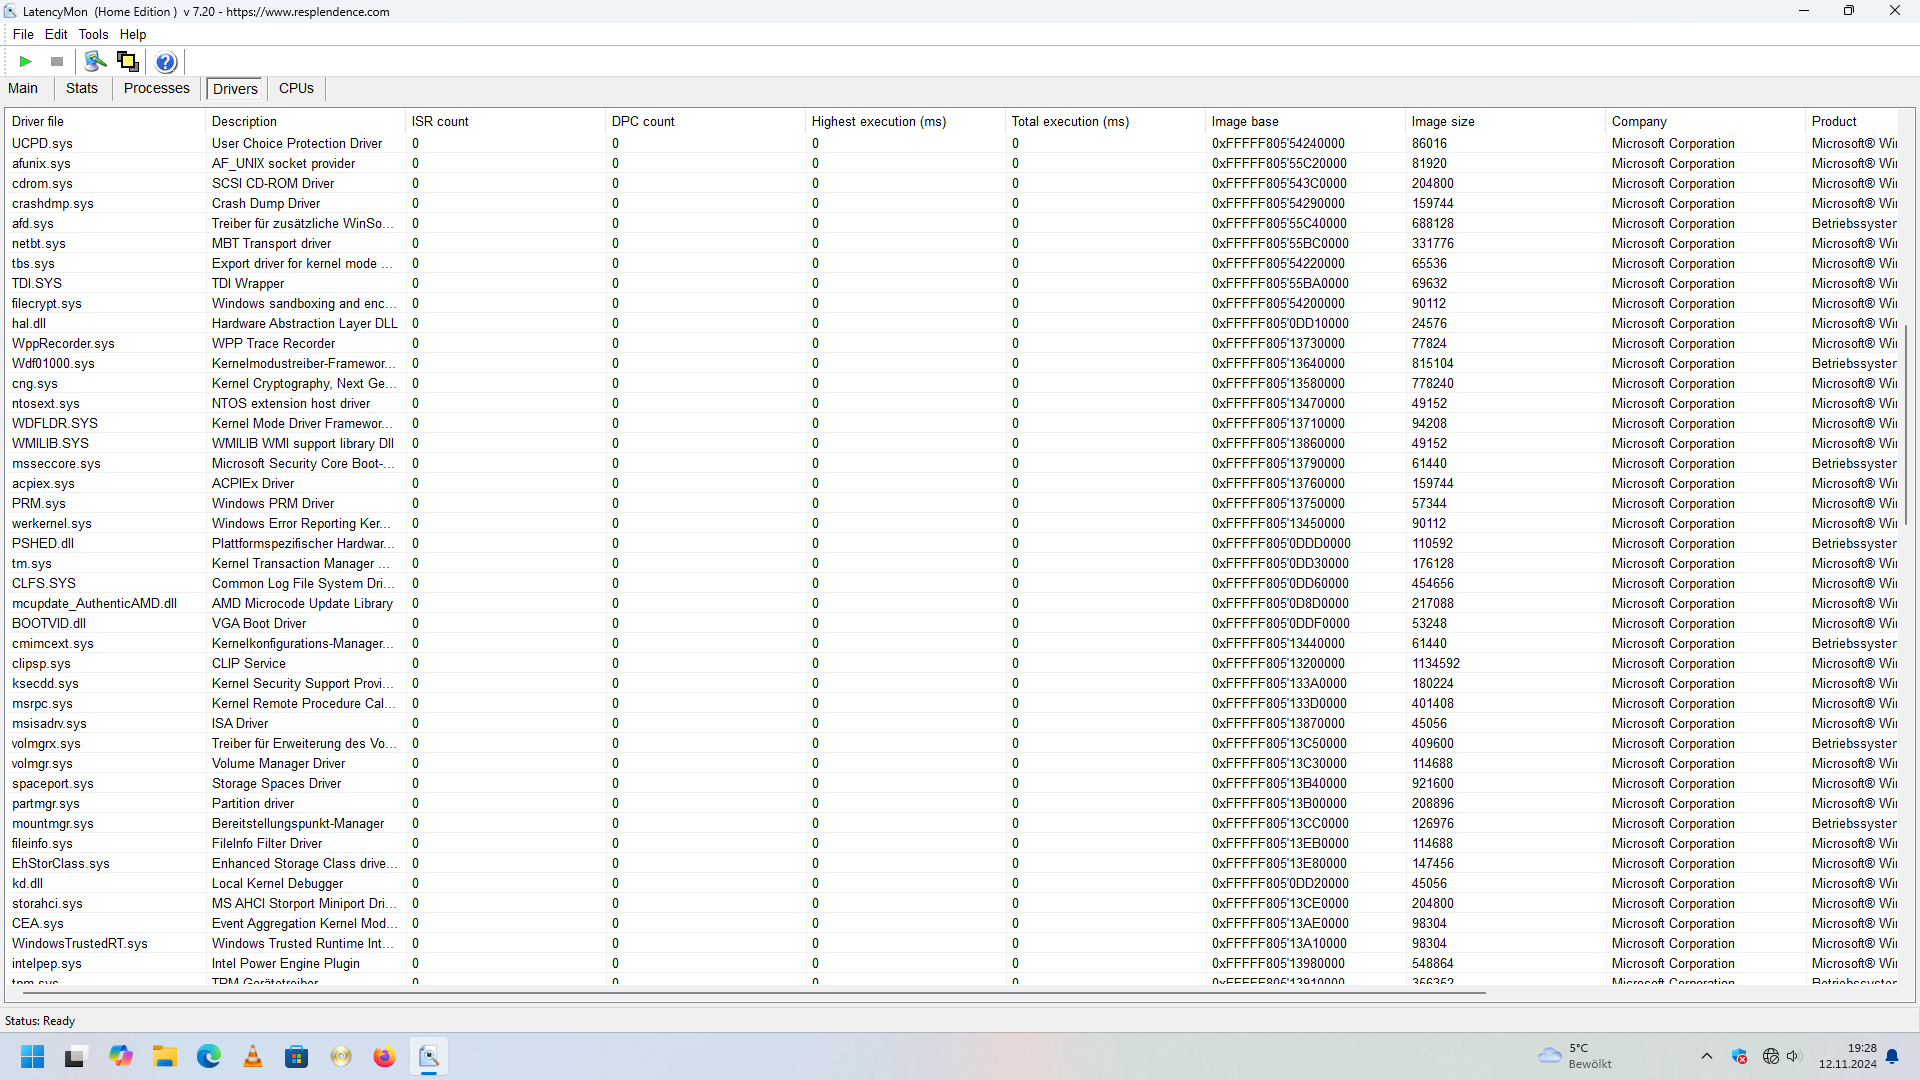Switch to the Processes tab
Screen dimensions: 1920x1080
click(156, 89)
